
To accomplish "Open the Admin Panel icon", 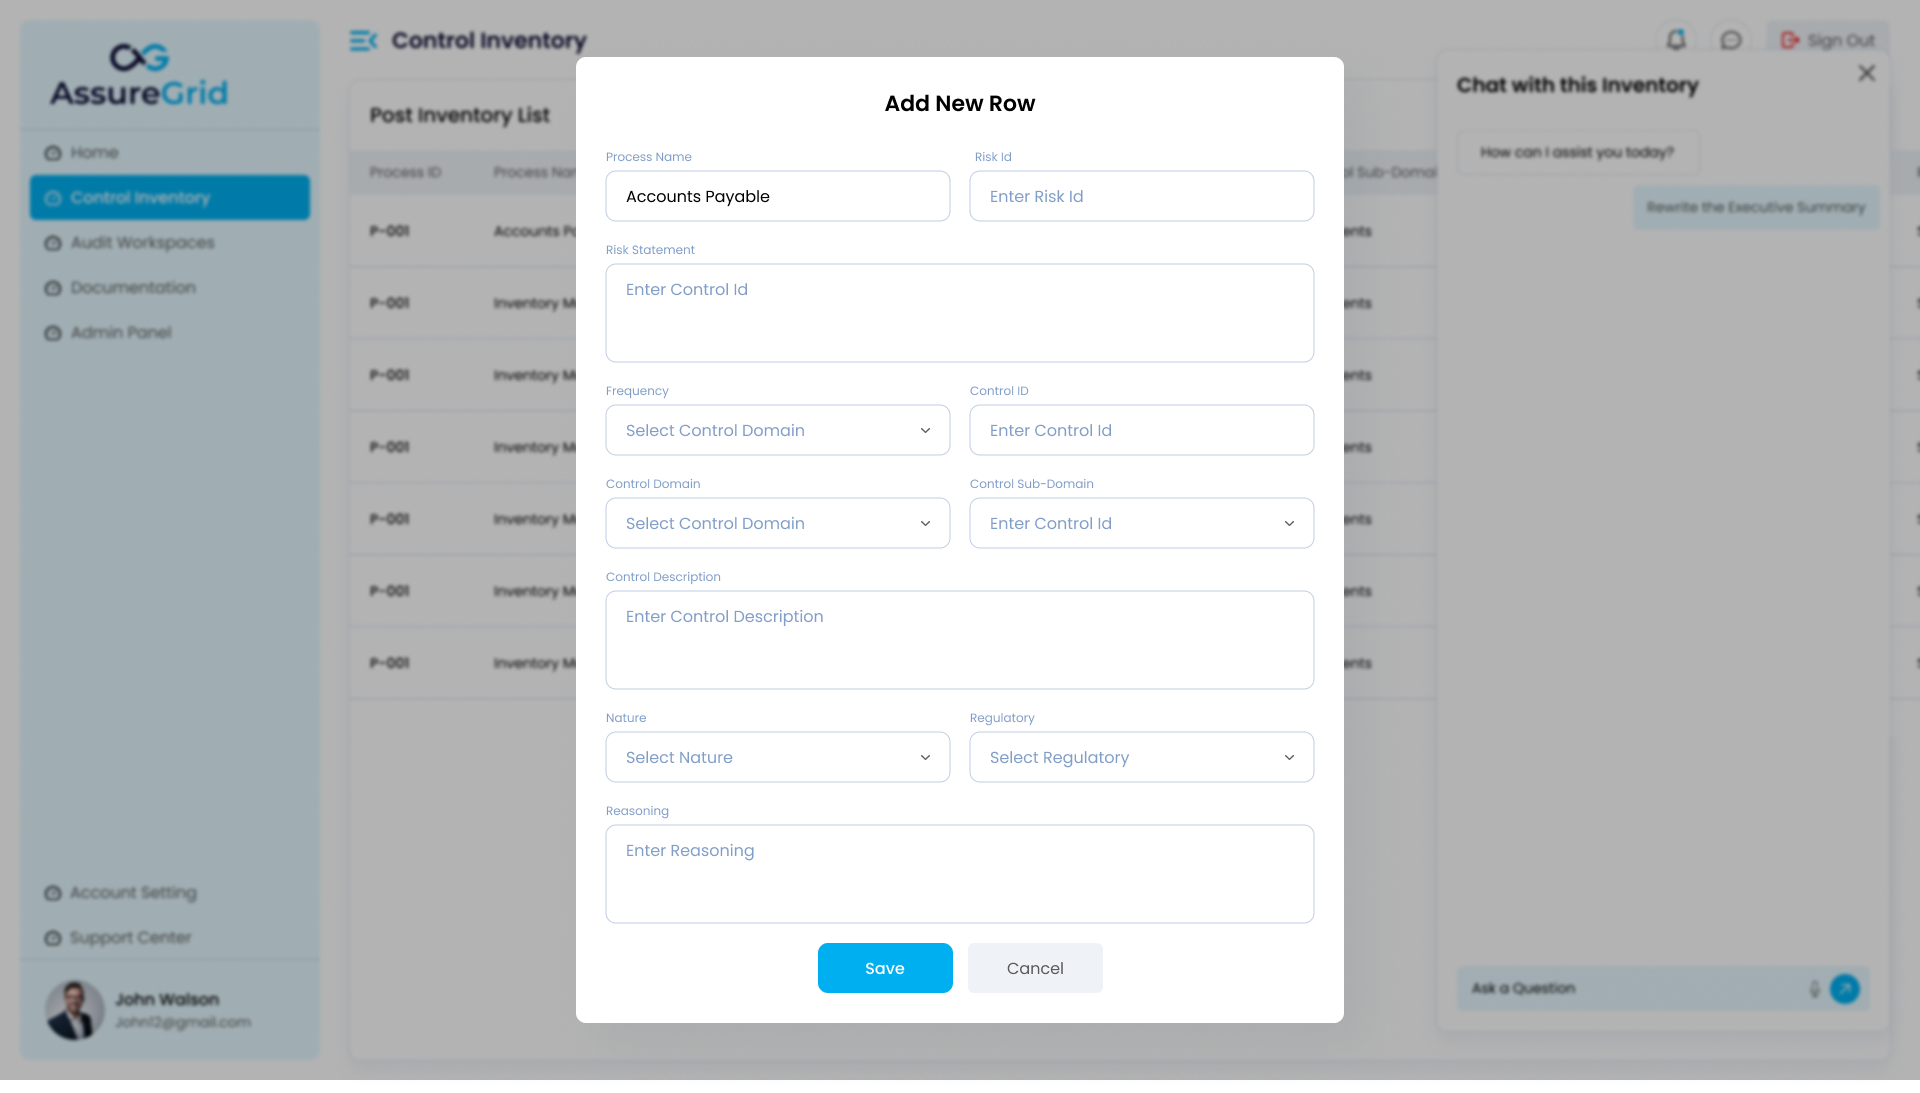I will click(x=54, y=332).
